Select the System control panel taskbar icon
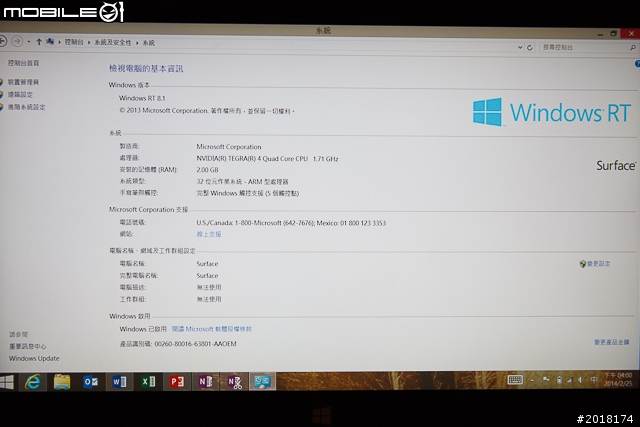This screenshot has height=427, width=640. (x=262, y=382)
